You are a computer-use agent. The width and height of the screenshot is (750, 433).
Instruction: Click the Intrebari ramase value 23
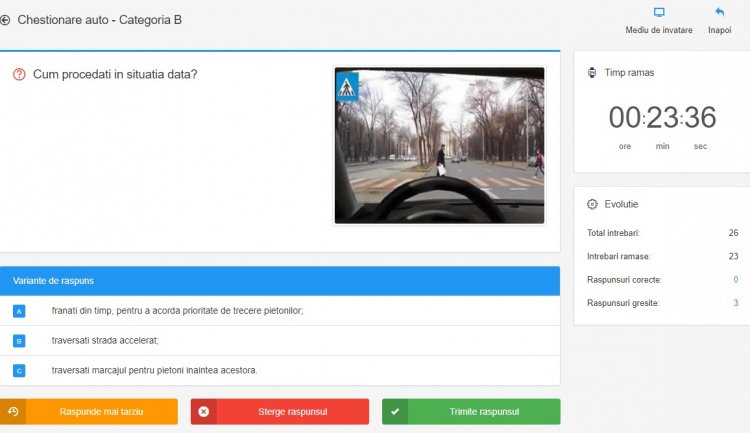click(733, 256)
